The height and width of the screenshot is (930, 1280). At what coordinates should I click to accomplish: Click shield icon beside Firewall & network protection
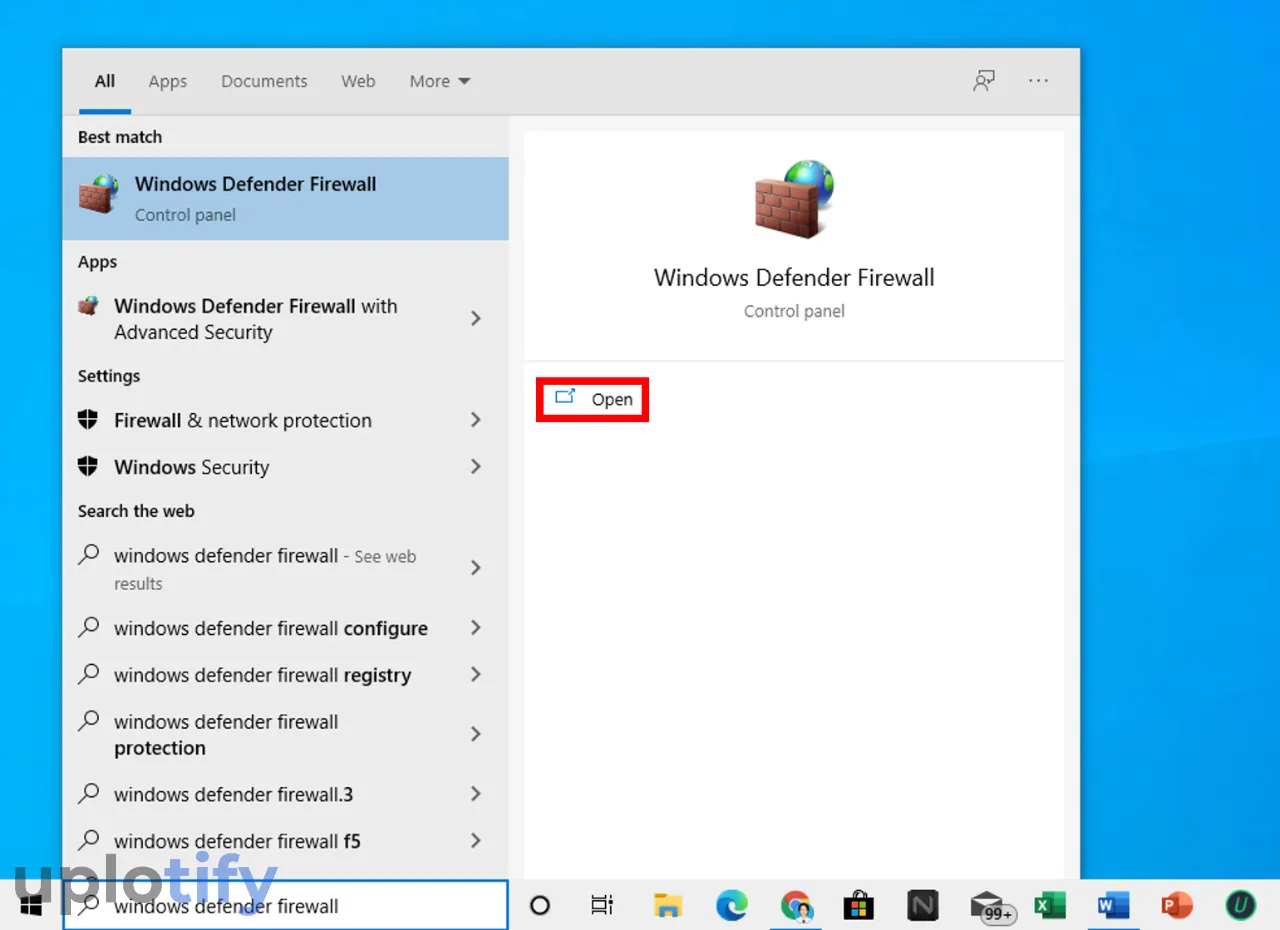point(88,420)
